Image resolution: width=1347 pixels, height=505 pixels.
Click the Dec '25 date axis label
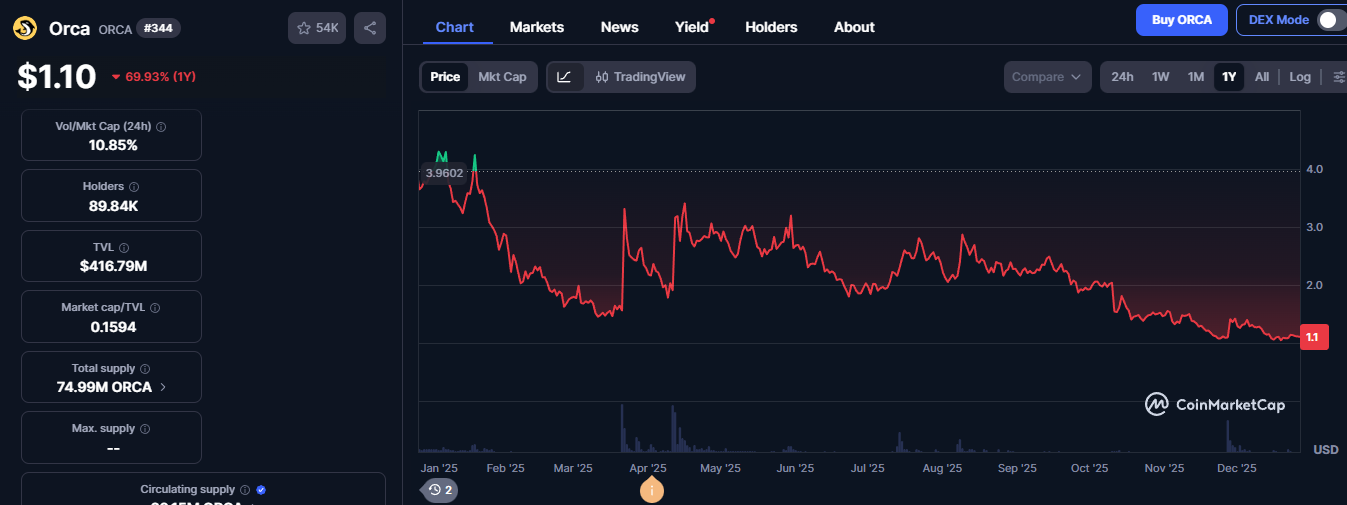[x=1237, y=468]
